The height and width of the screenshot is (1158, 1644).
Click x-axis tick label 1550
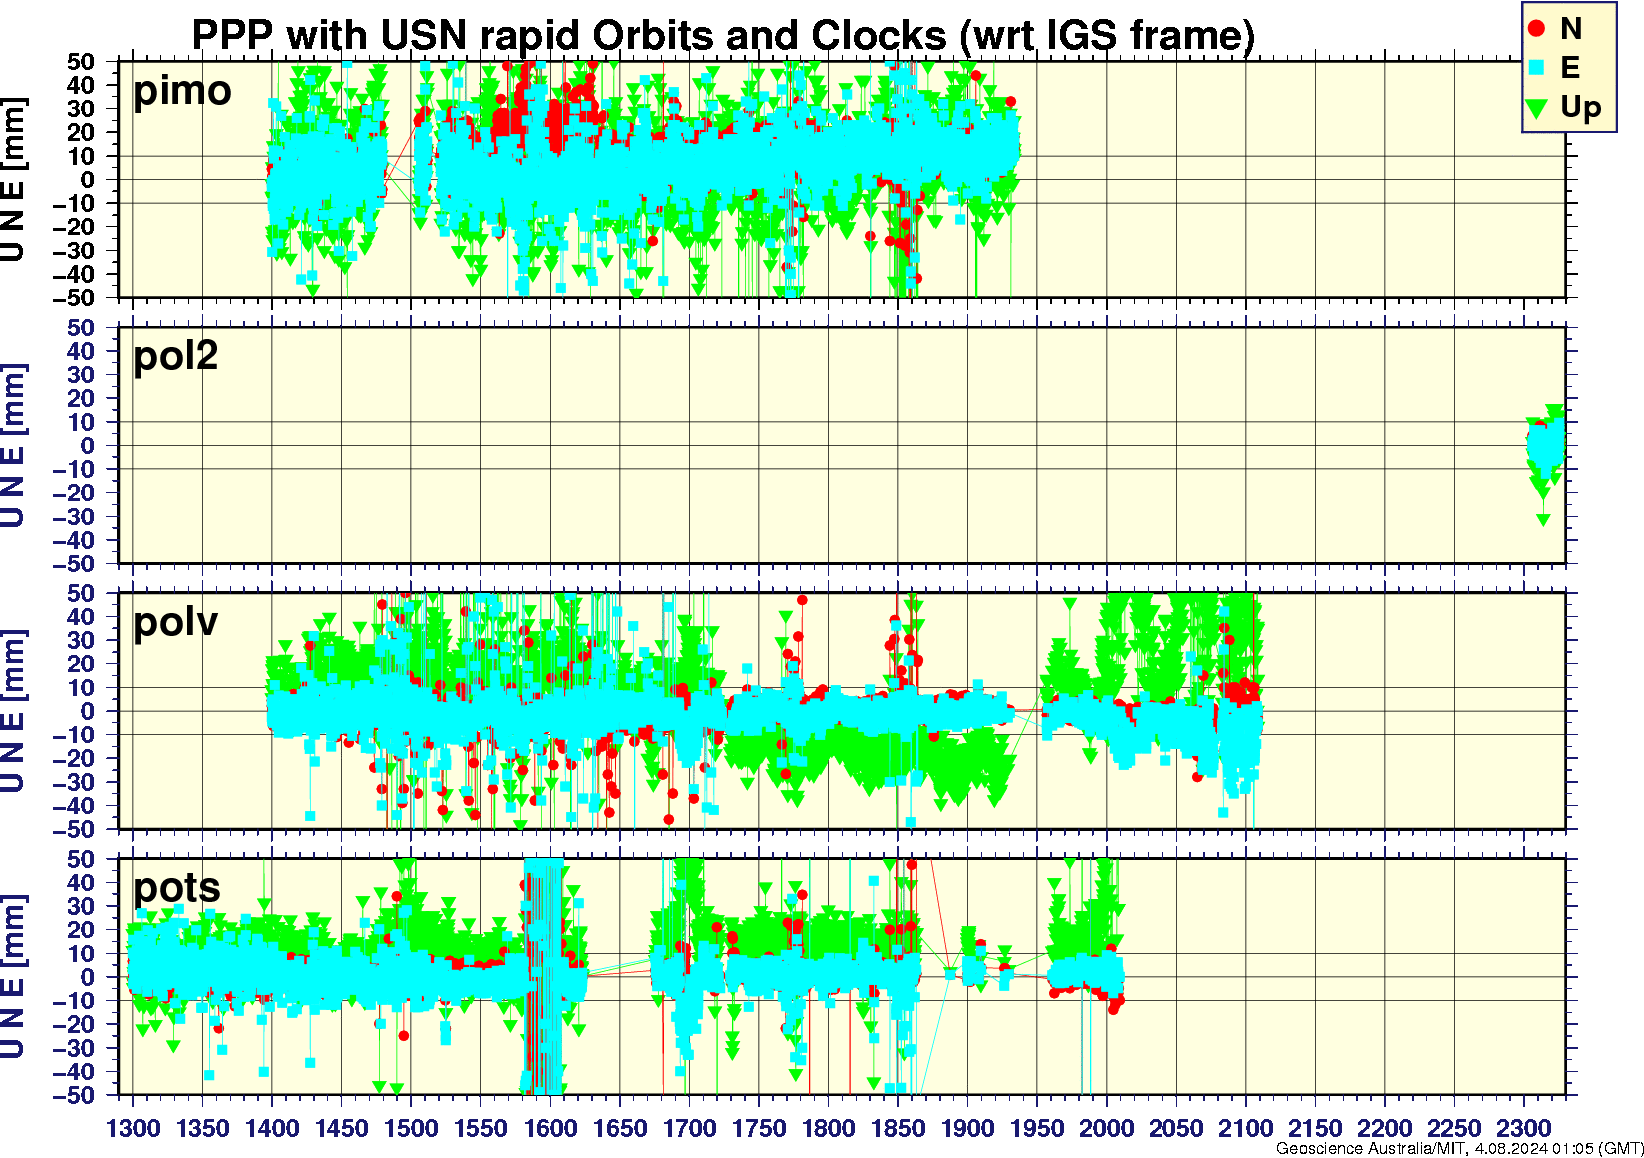481,1128
